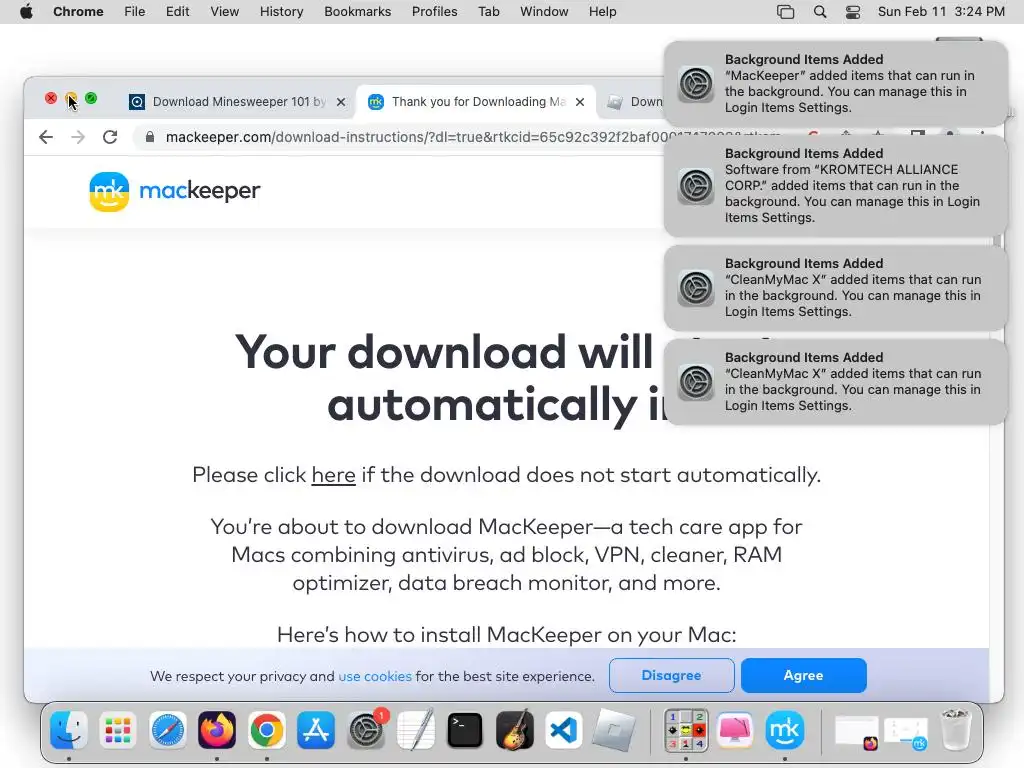The width and height of the screenshot is (1024, 768).
Task: Open the View menu
Action: click(225, 12)
